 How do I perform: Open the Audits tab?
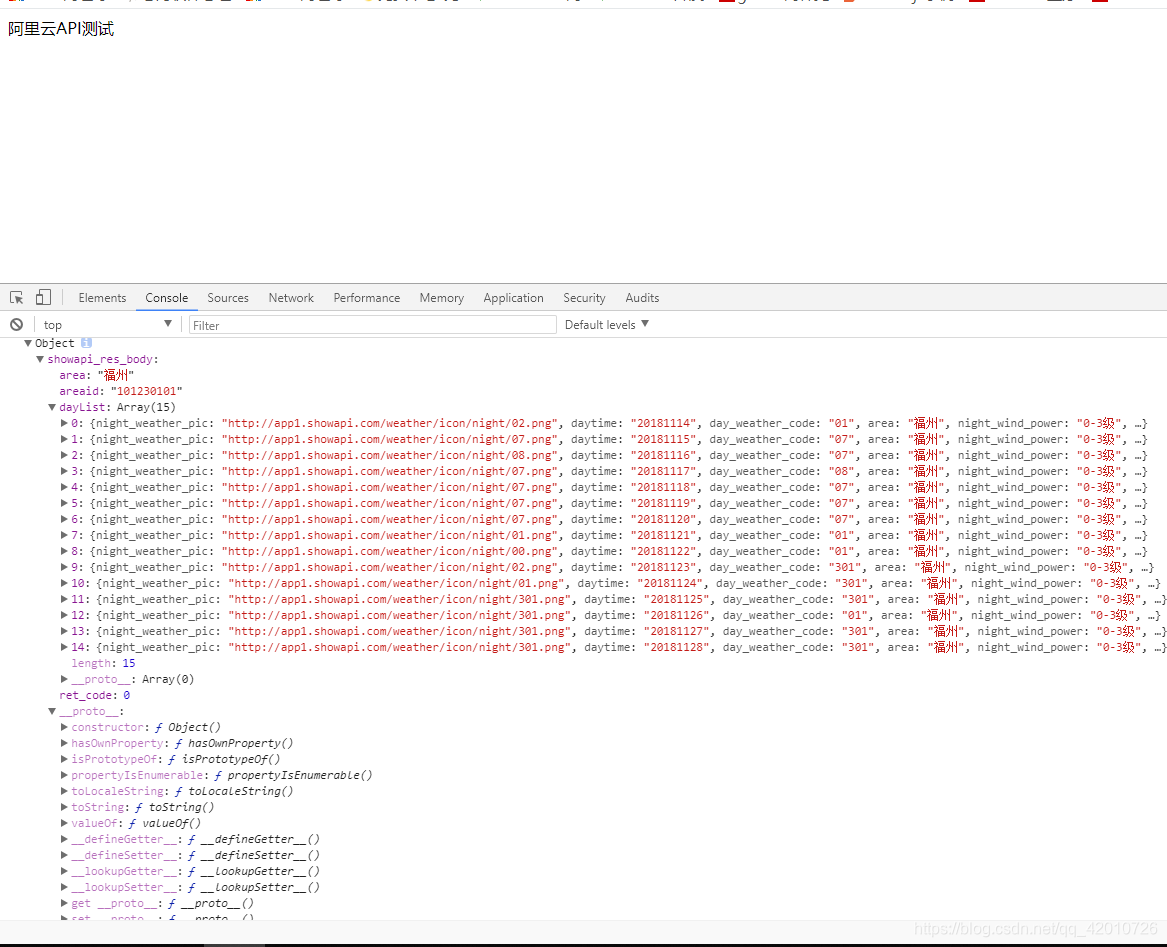point(642,298)
